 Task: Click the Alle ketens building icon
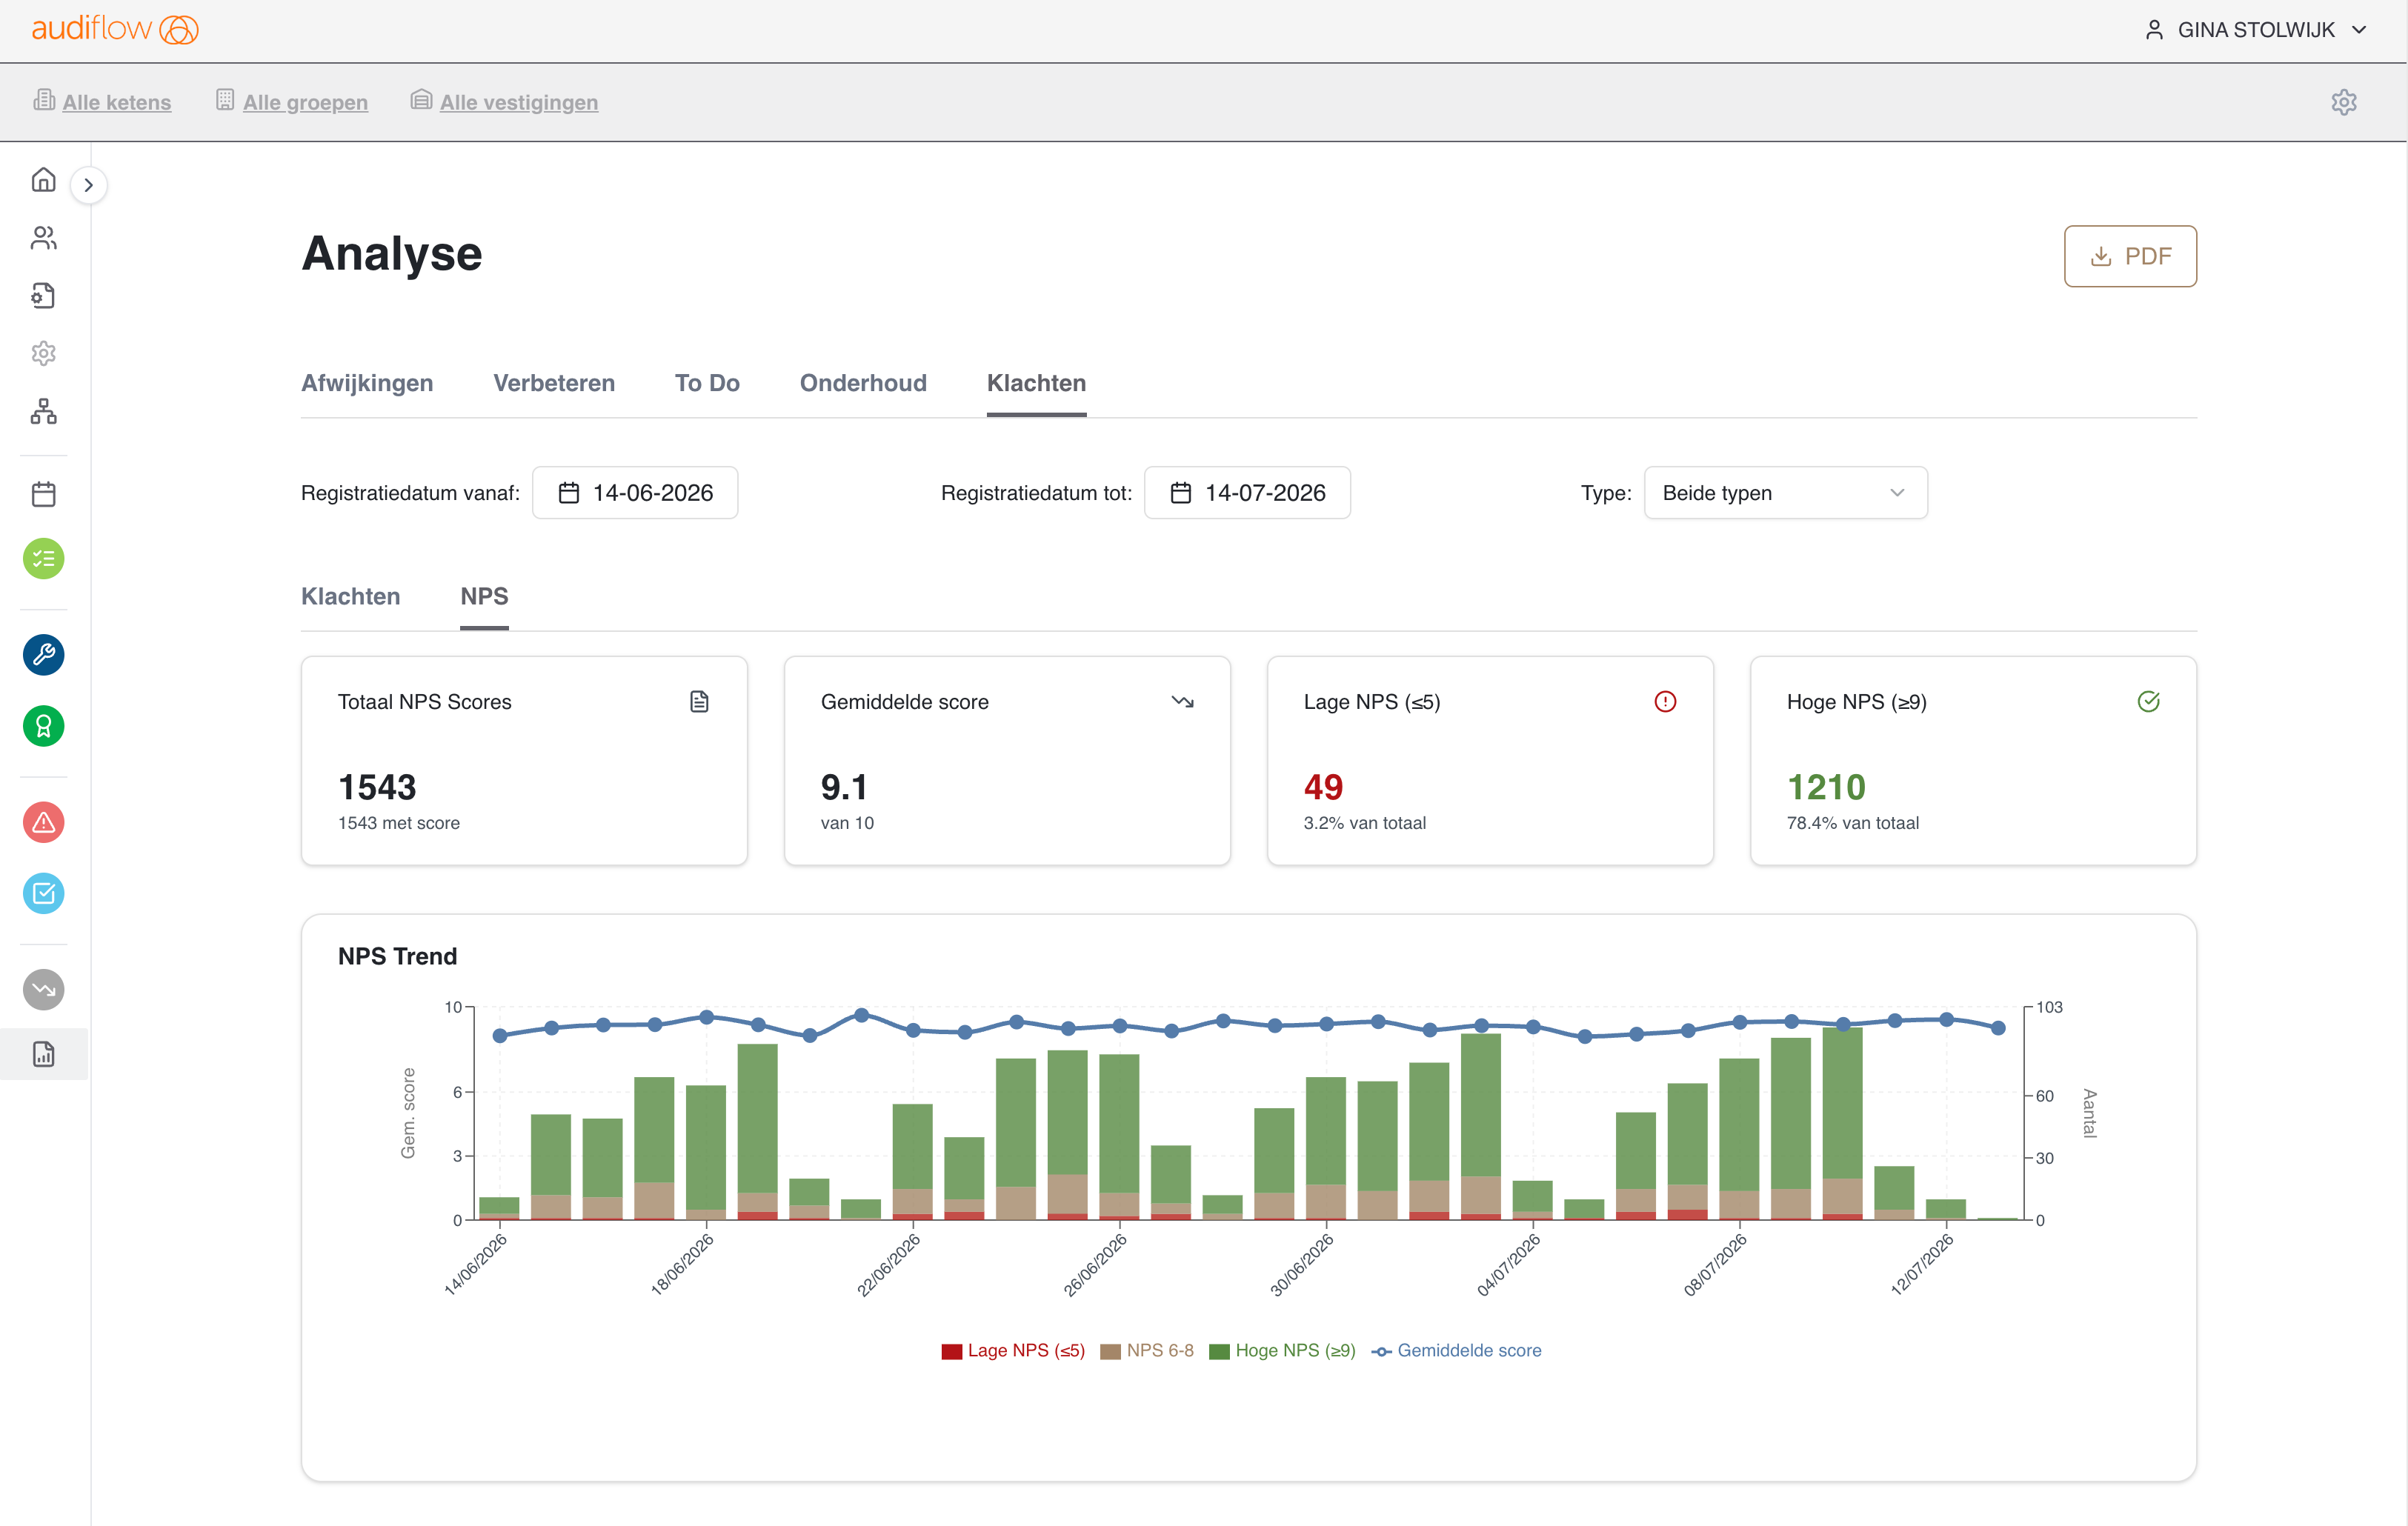[x=44, y=100]
